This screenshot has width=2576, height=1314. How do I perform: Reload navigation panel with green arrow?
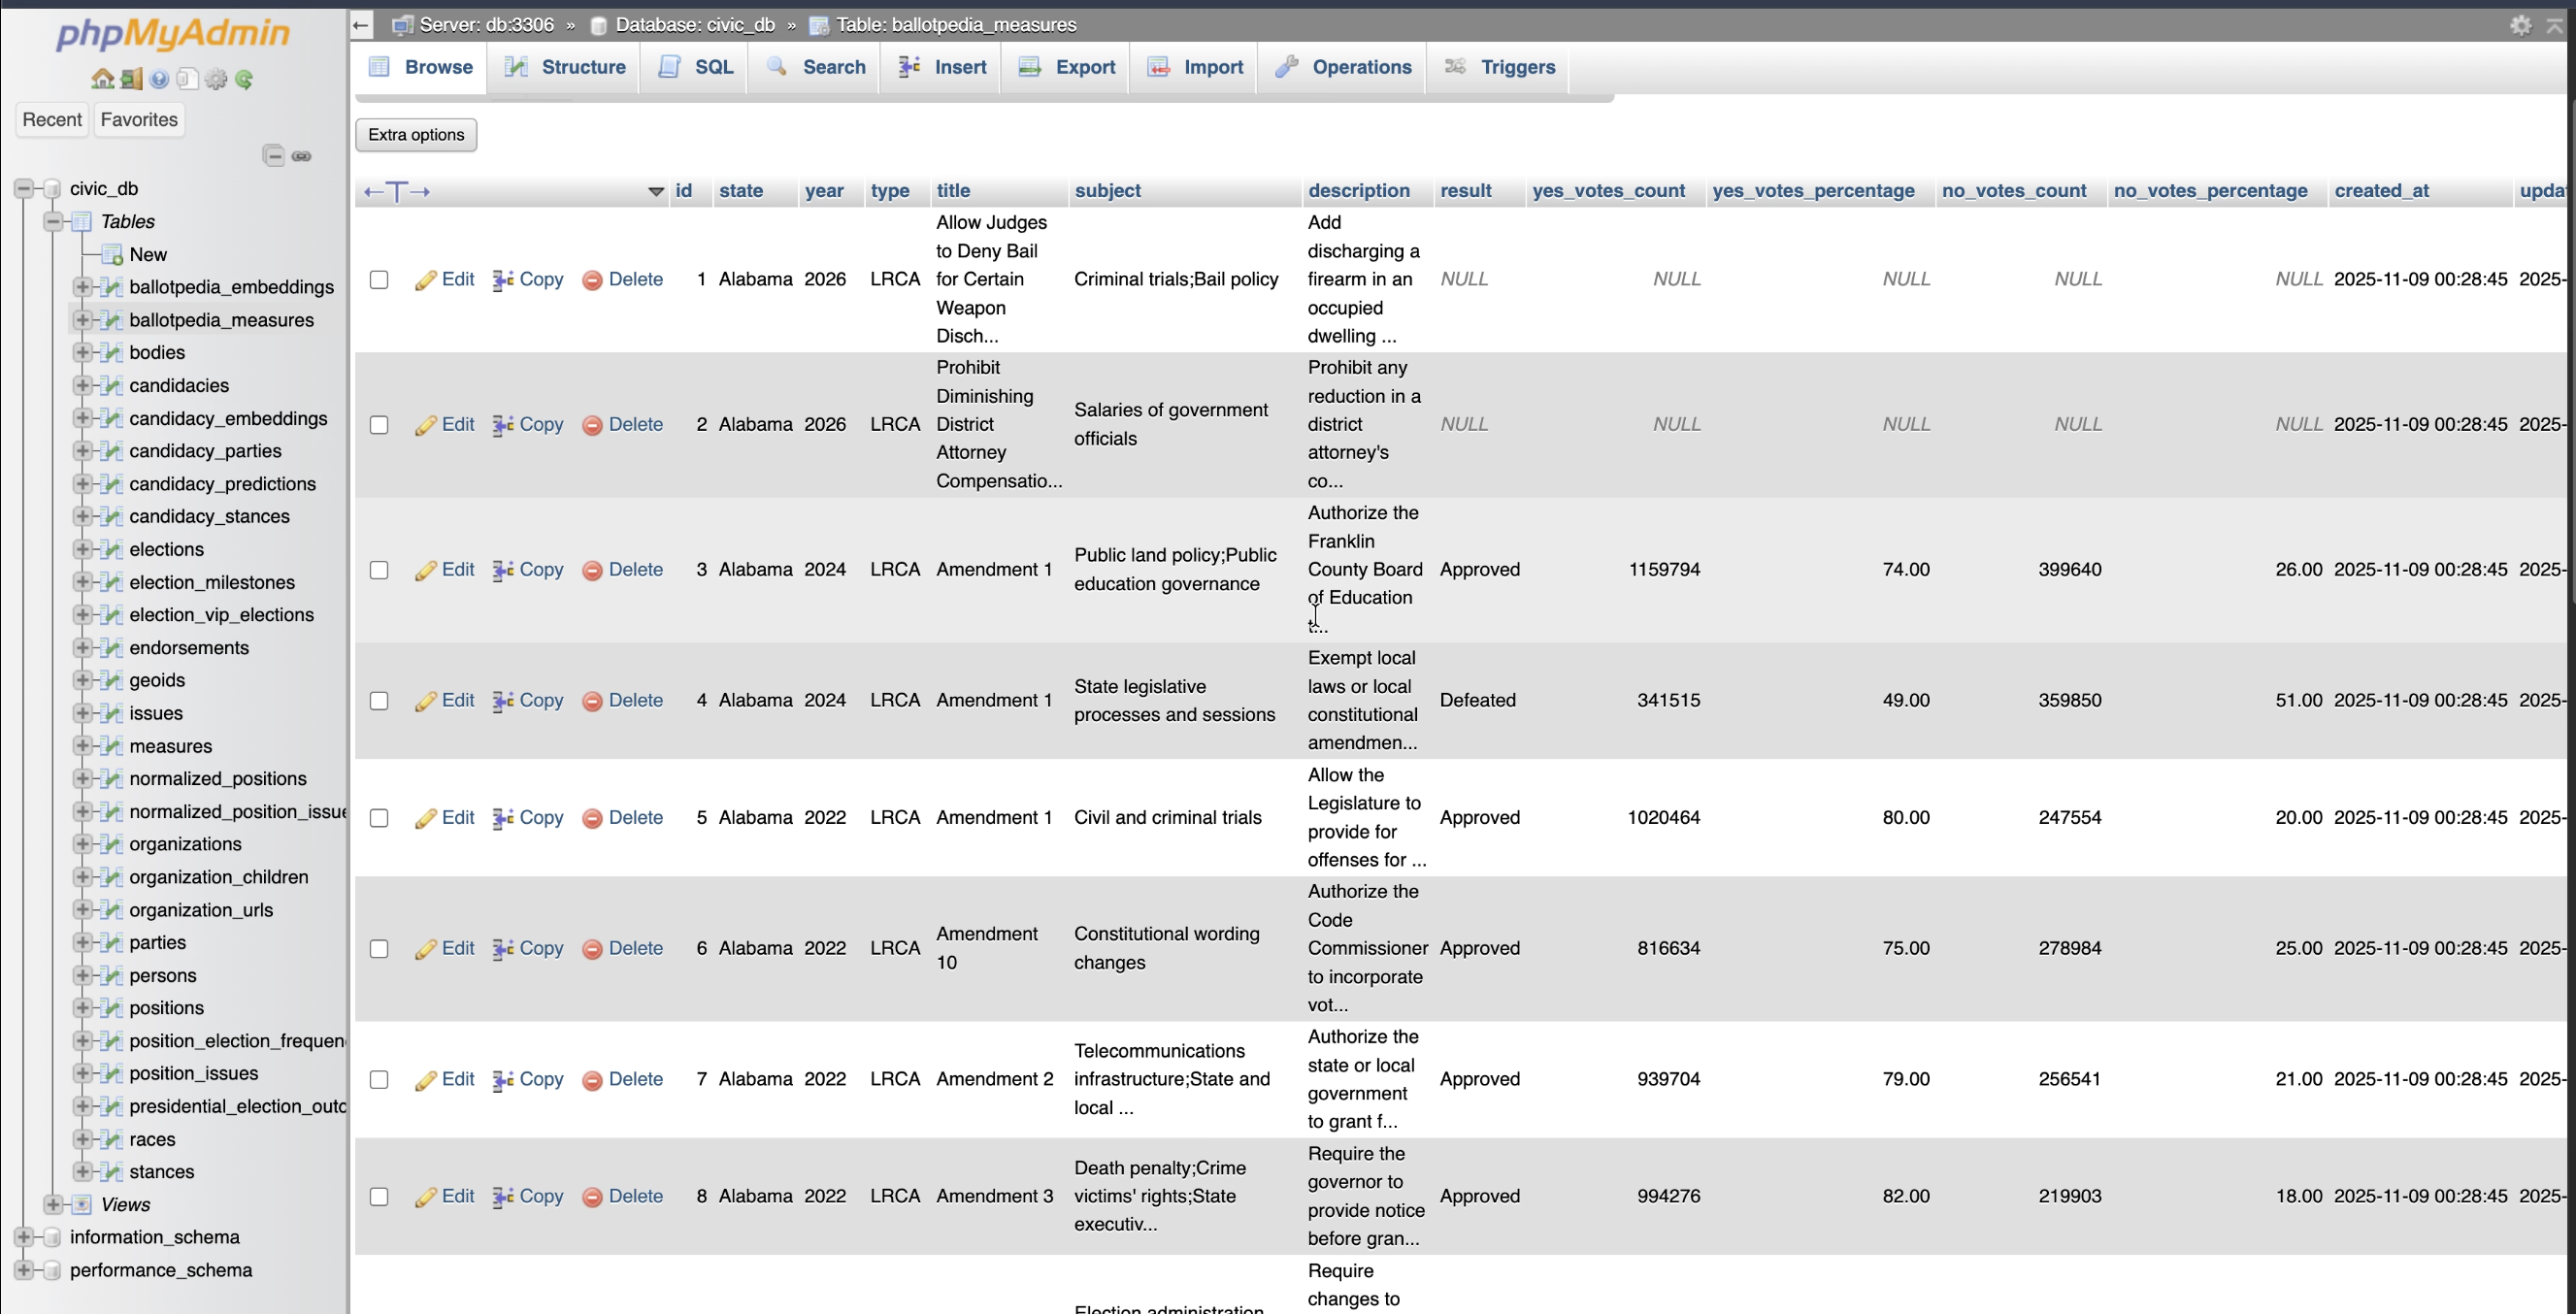[x=244, y=79]
